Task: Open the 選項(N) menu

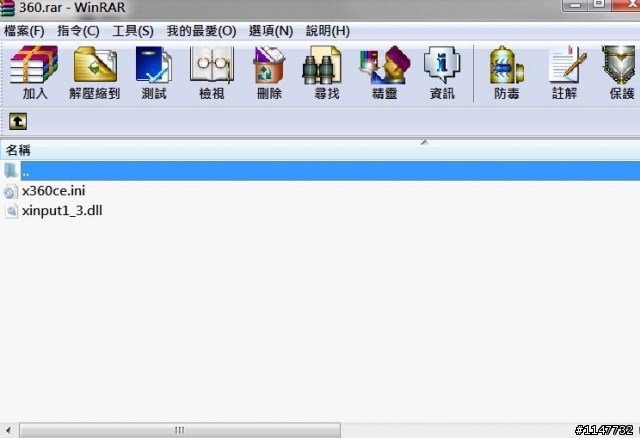Action: (x=271, y=31)
